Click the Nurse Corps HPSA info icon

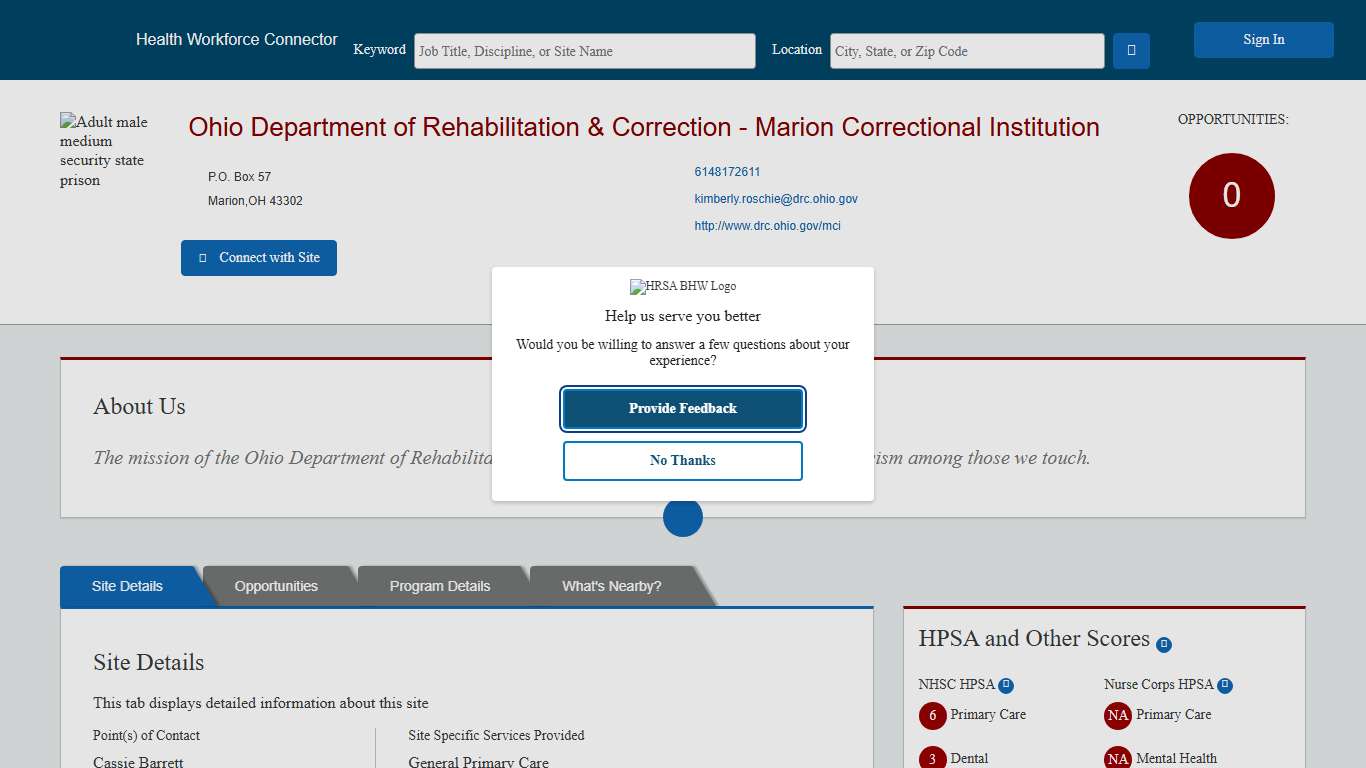(1225, 684)
